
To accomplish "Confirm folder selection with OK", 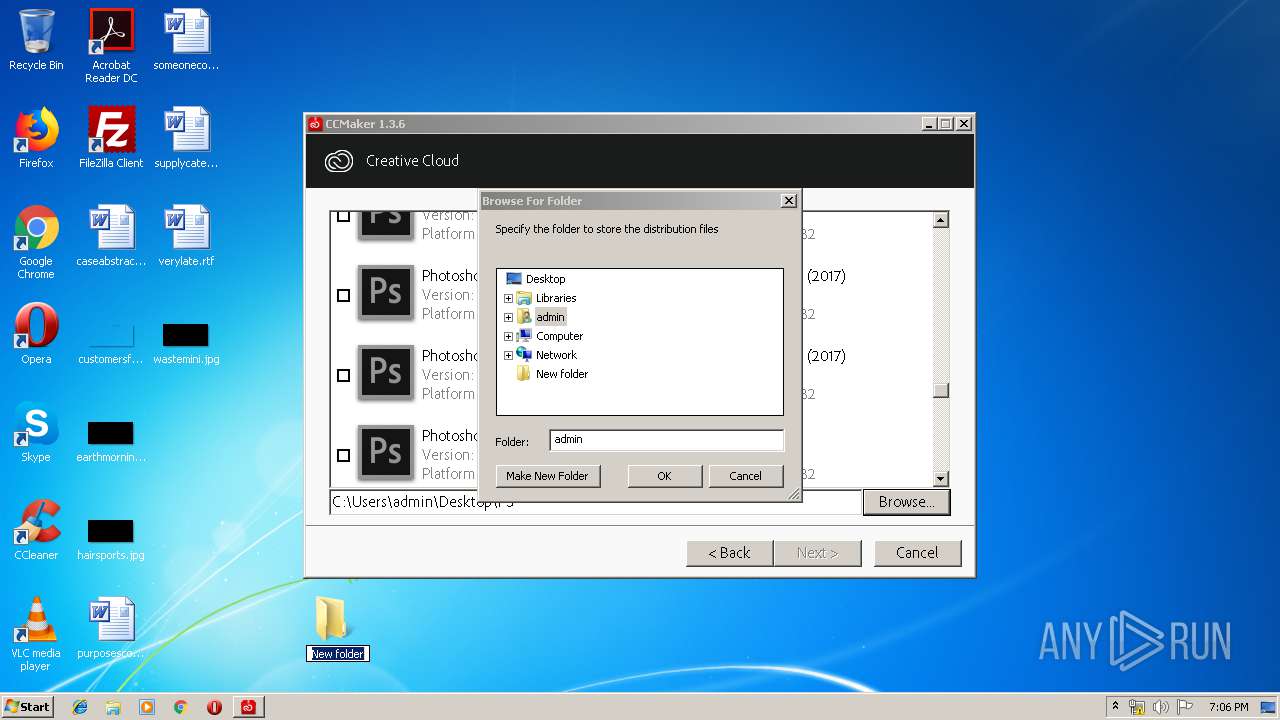I will pos(664,476).
